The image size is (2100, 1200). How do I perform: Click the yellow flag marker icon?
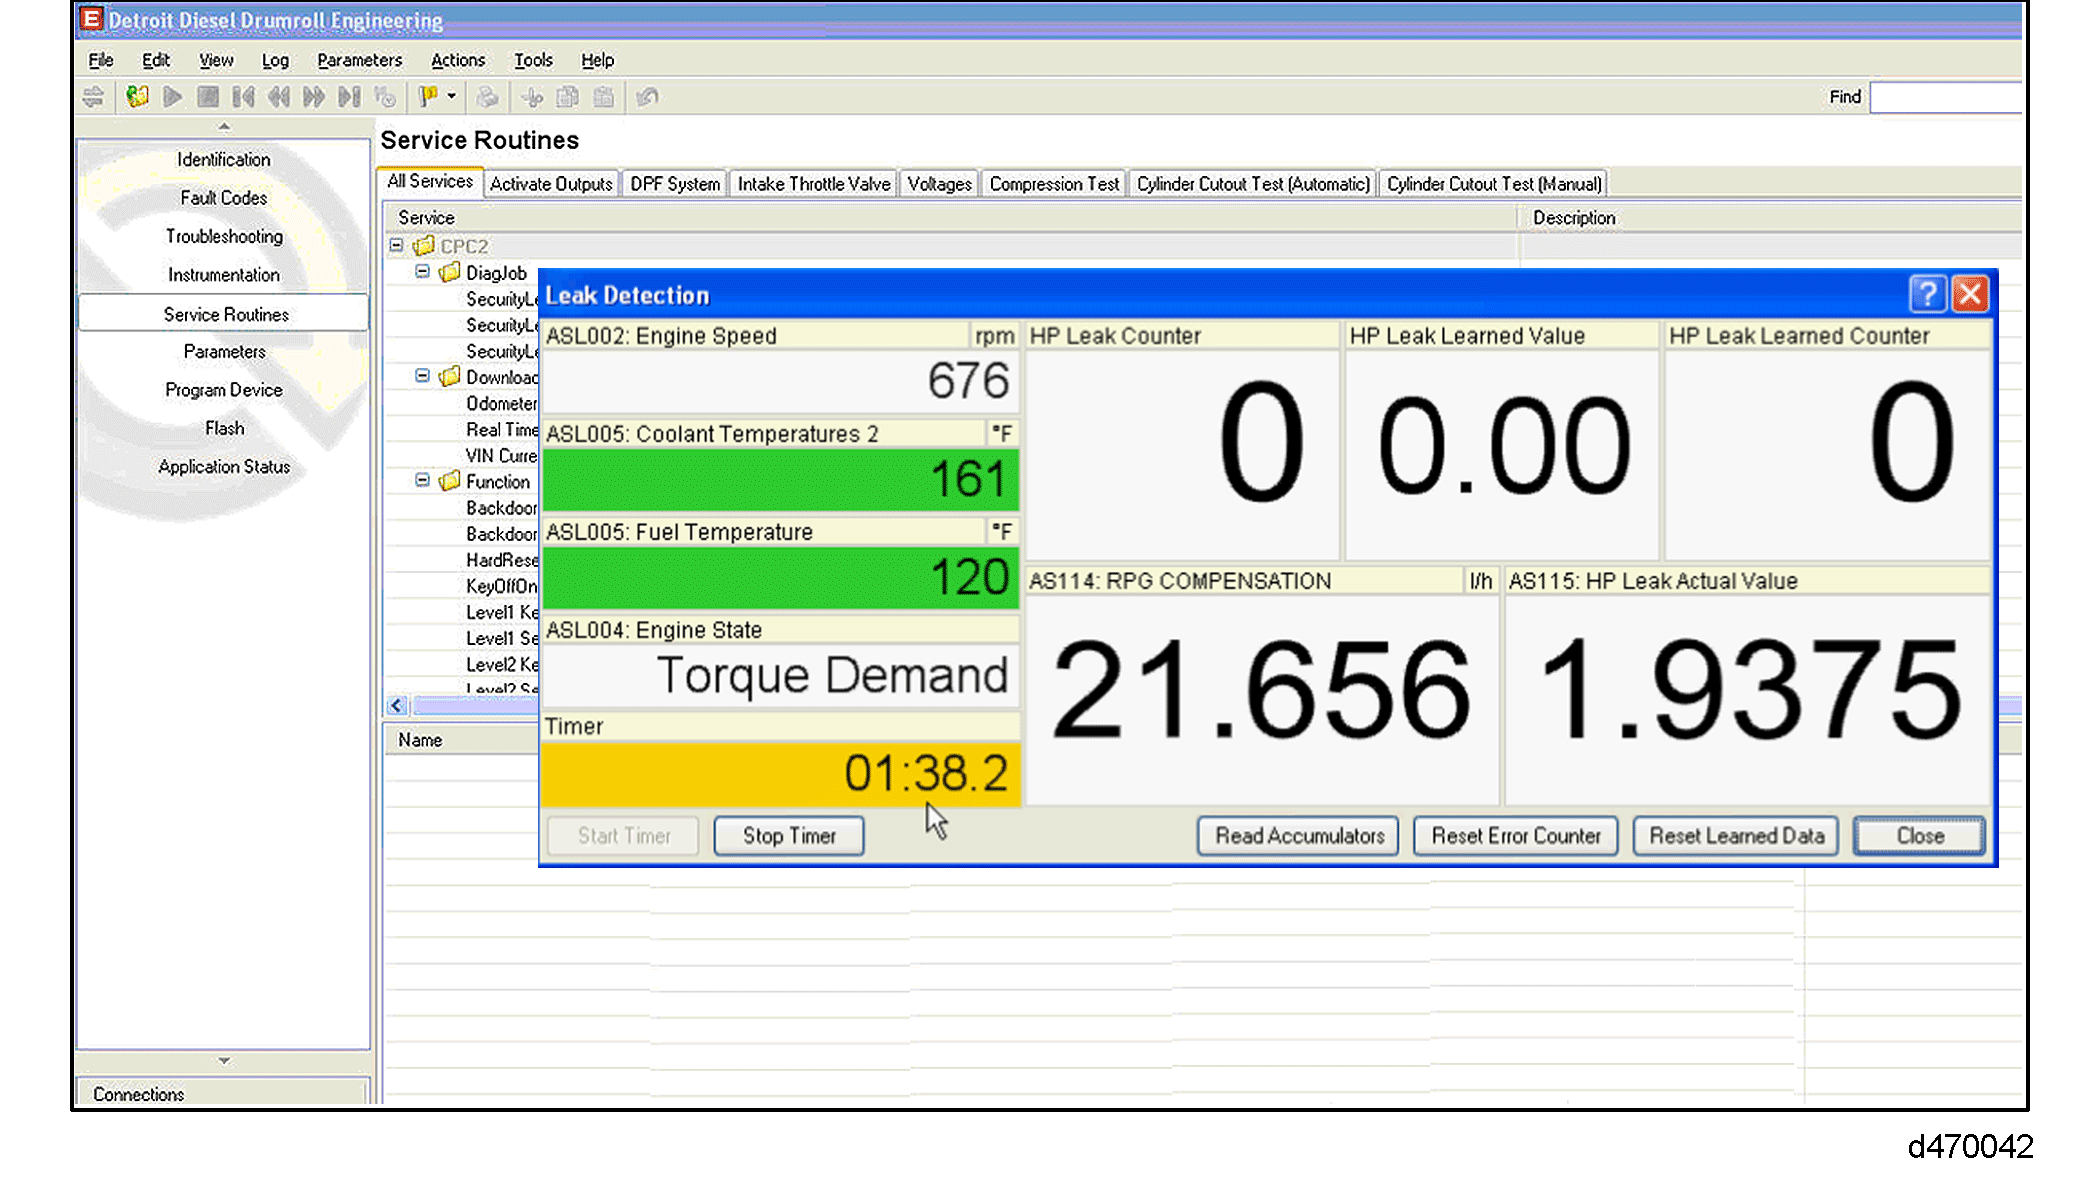[428, 97]
